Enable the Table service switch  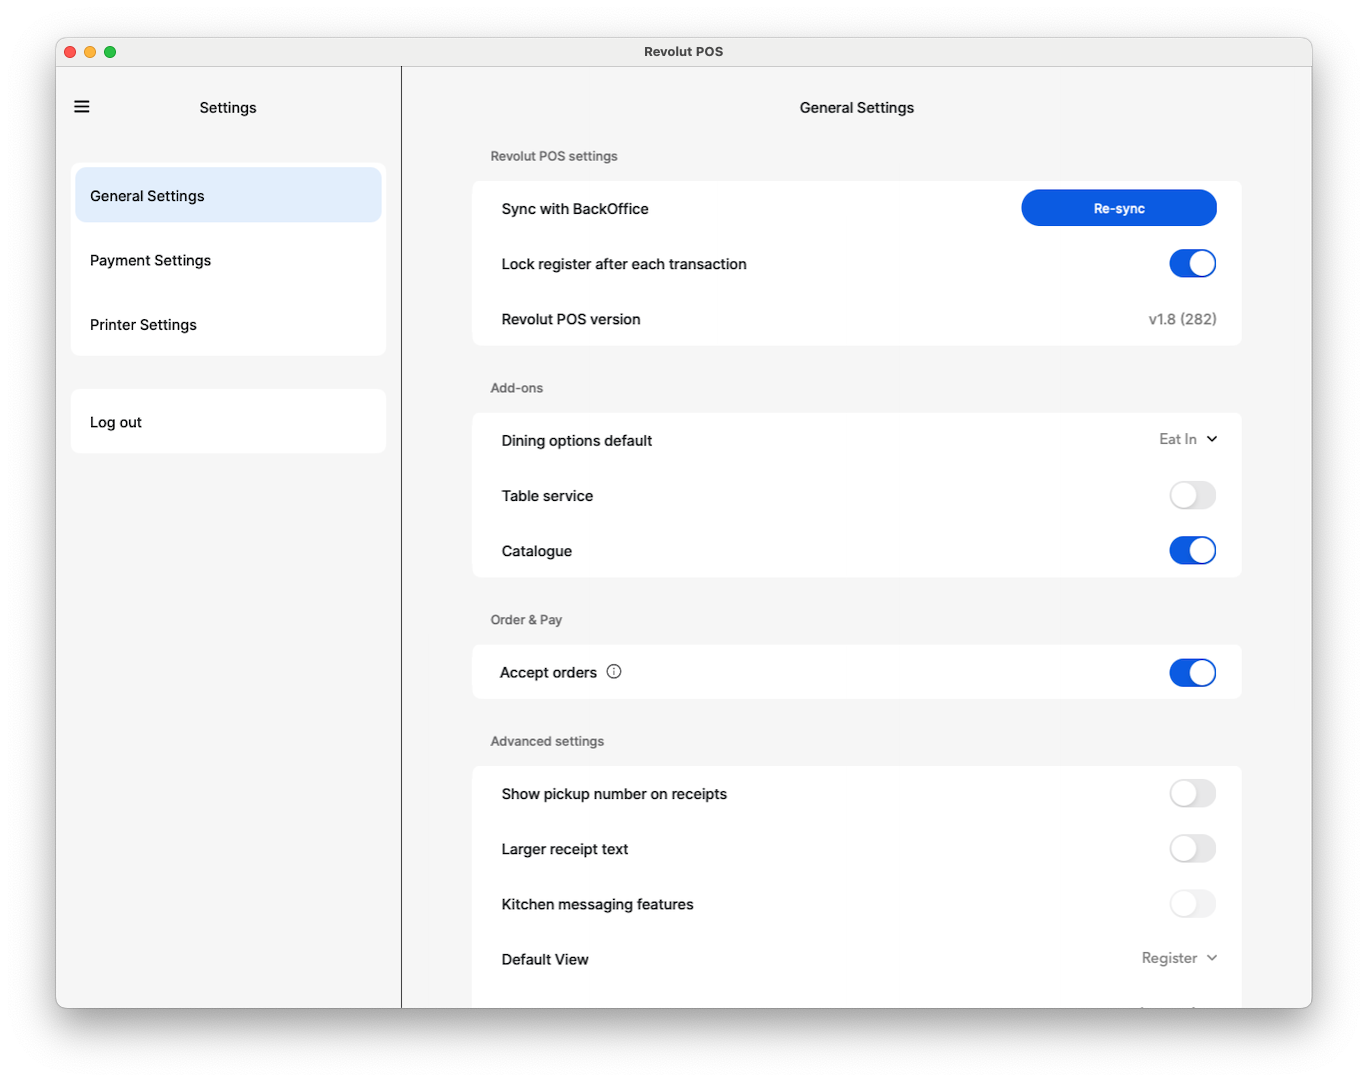point(1193,495)
